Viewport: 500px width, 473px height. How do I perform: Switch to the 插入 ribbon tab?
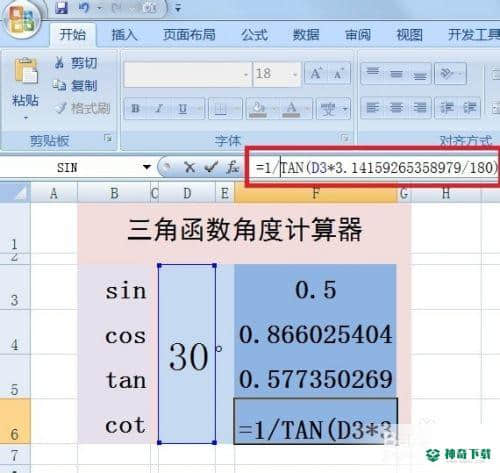124,35
